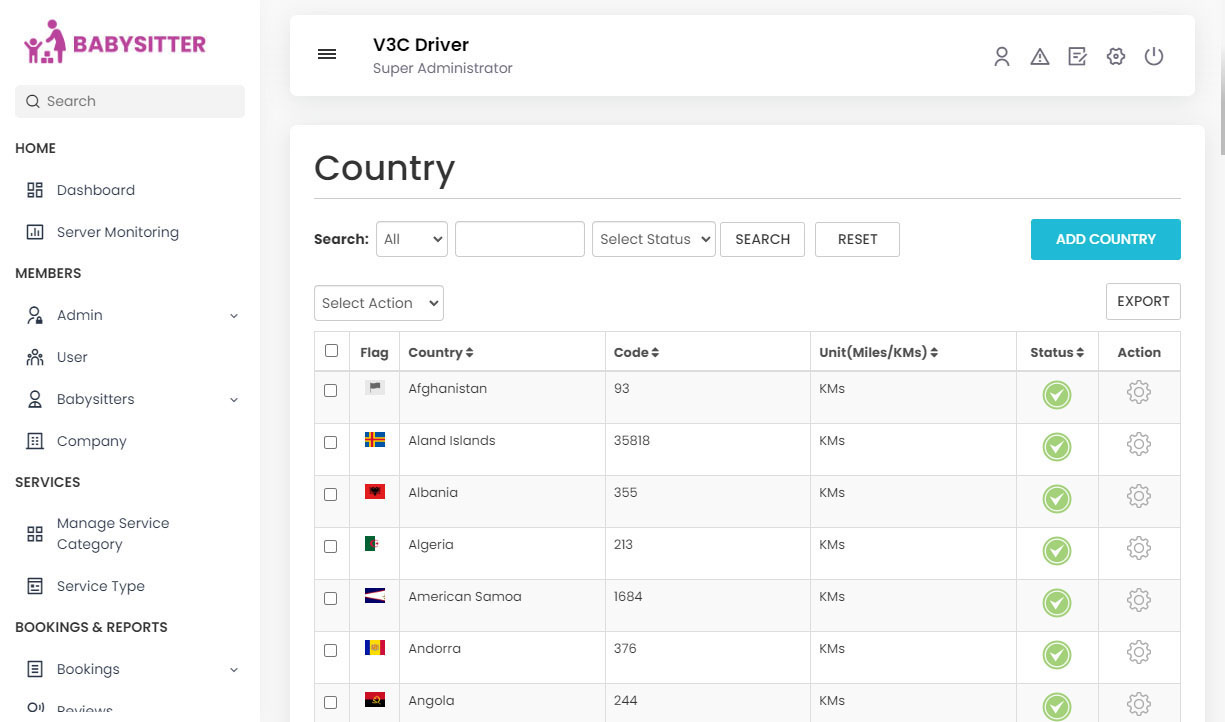The width and height of the screenshot is (1225, 722).
Task: Click inside the search text field
Action: pos(519,239)
